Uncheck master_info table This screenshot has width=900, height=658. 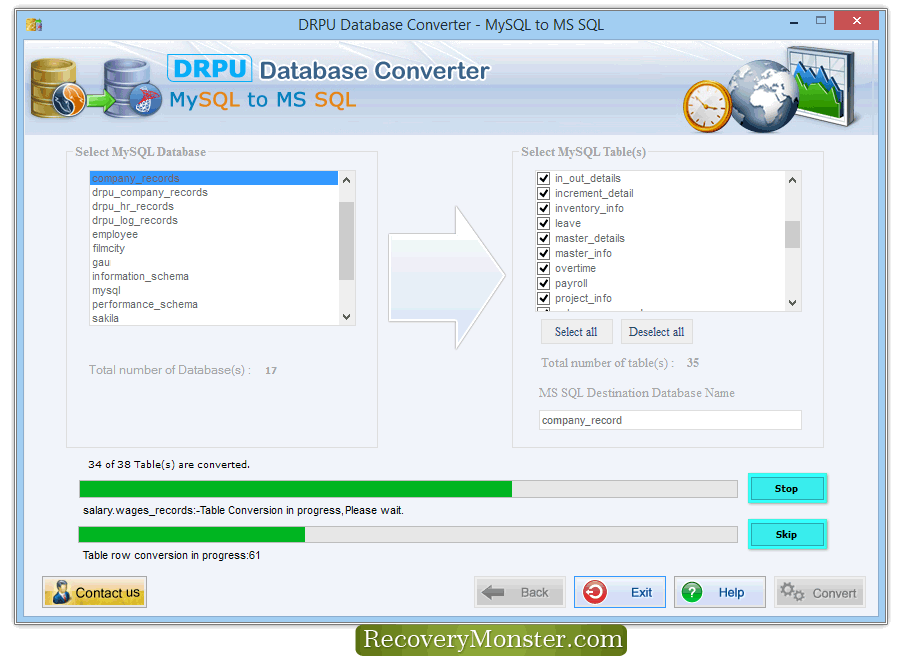click(544, 253)
